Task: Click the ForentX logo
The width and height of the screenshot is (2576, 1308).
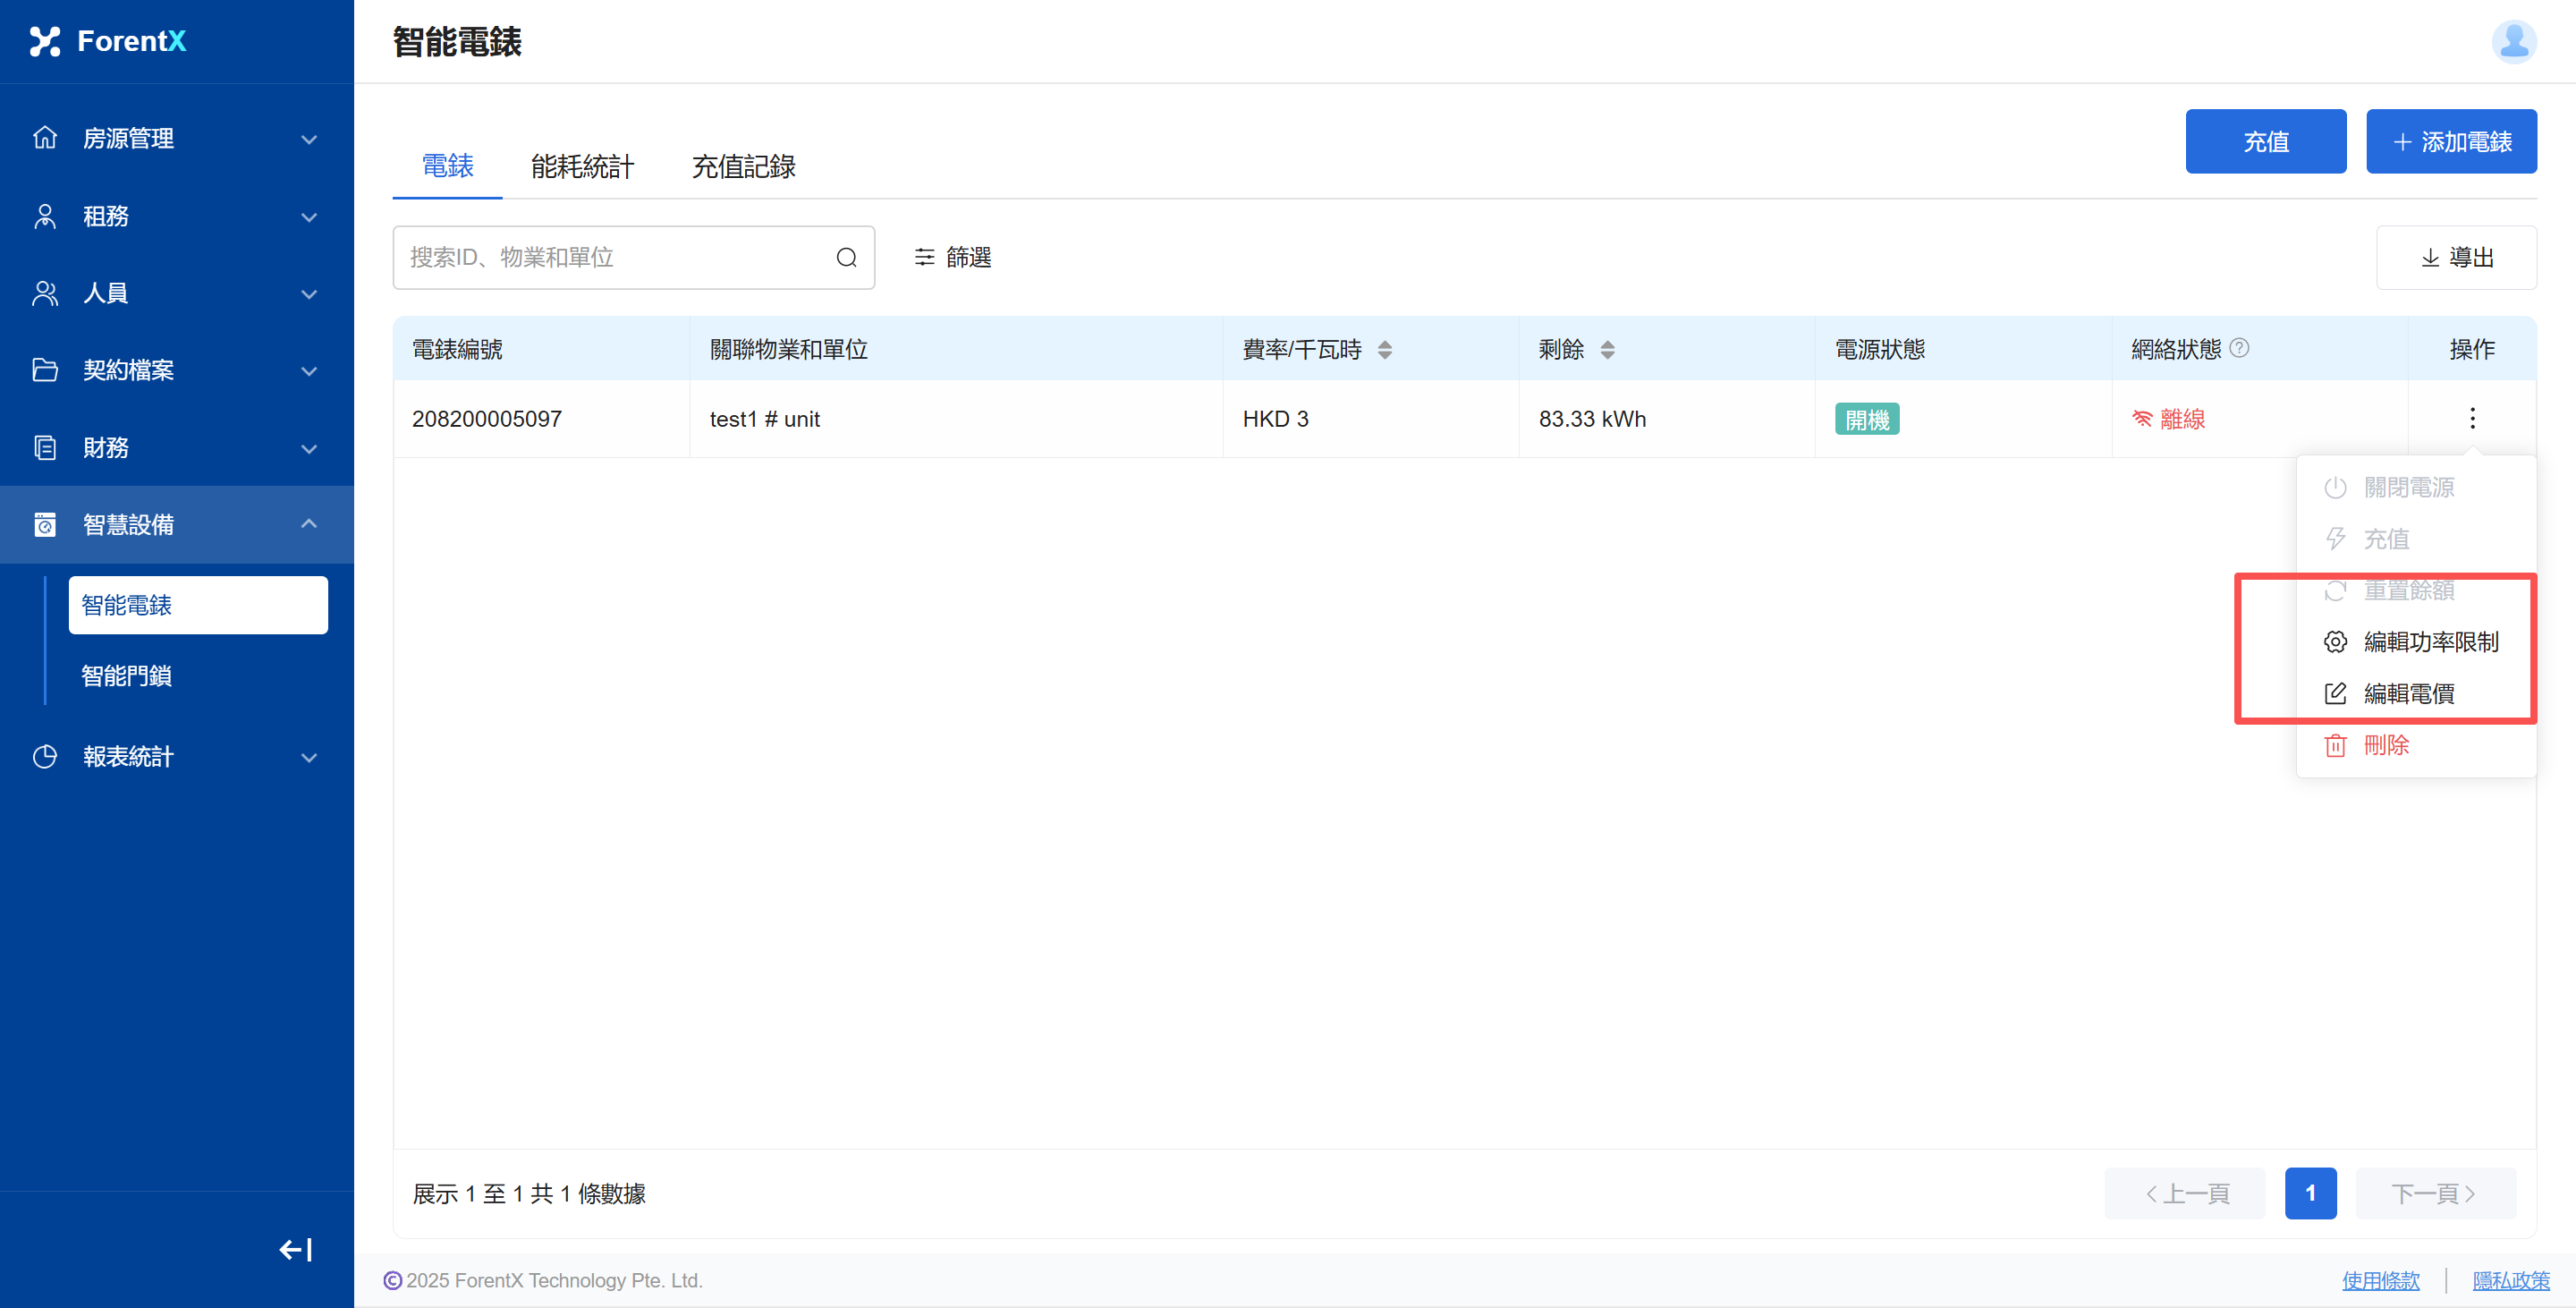Action: 108,41
